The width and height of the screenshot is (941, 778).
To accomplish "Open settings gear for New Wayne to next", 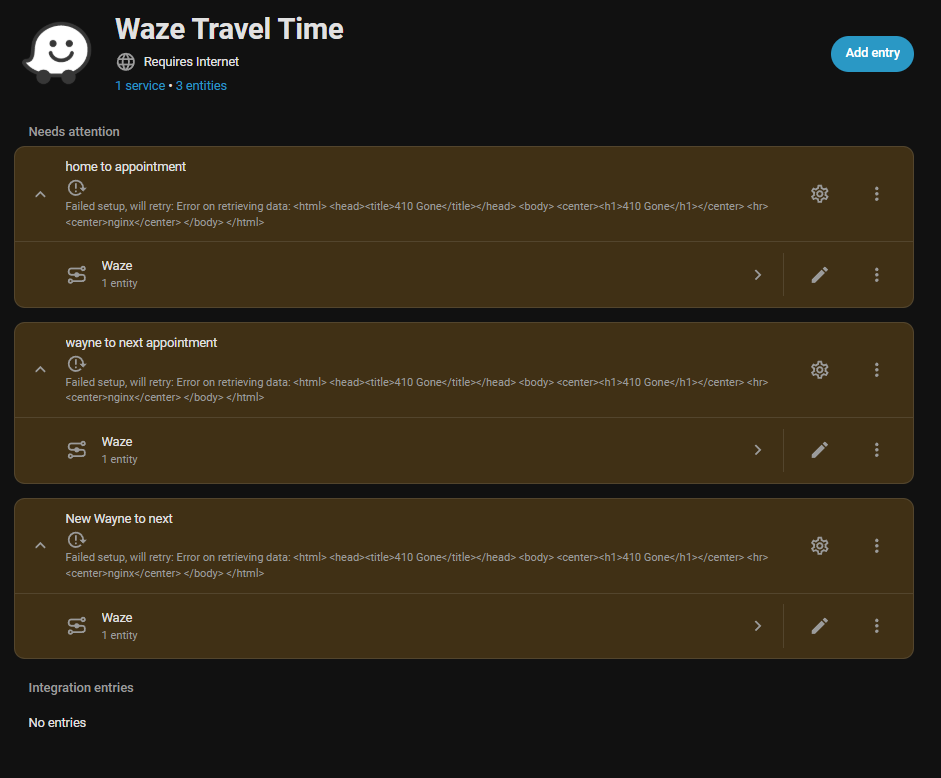I will 820,546.
